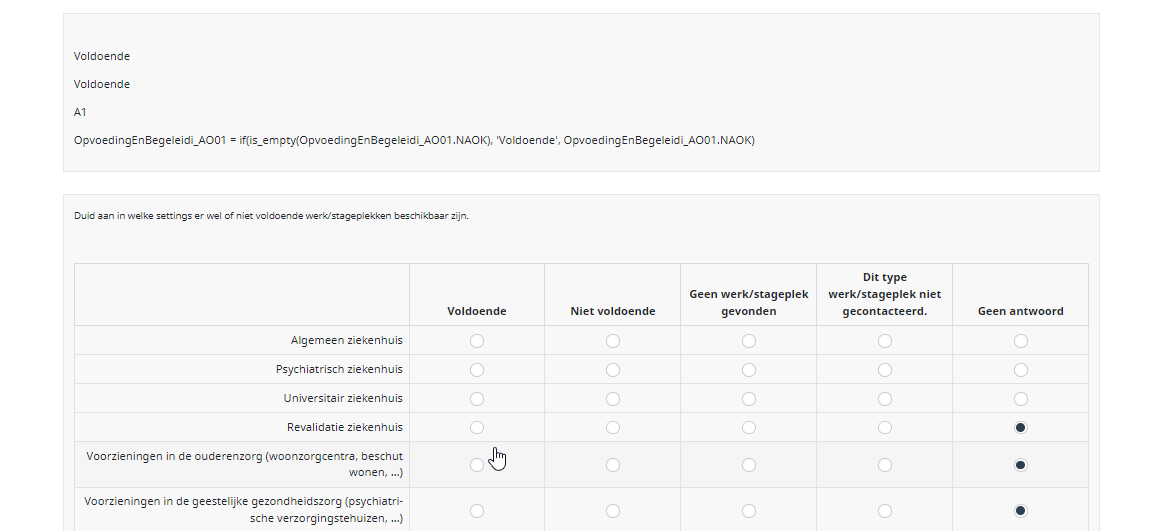The width and height of the screenshot is (1156, 531).
Task: Choose Niet voldoende for ouderenzorg voorzieningen
Action: (613, 465)
